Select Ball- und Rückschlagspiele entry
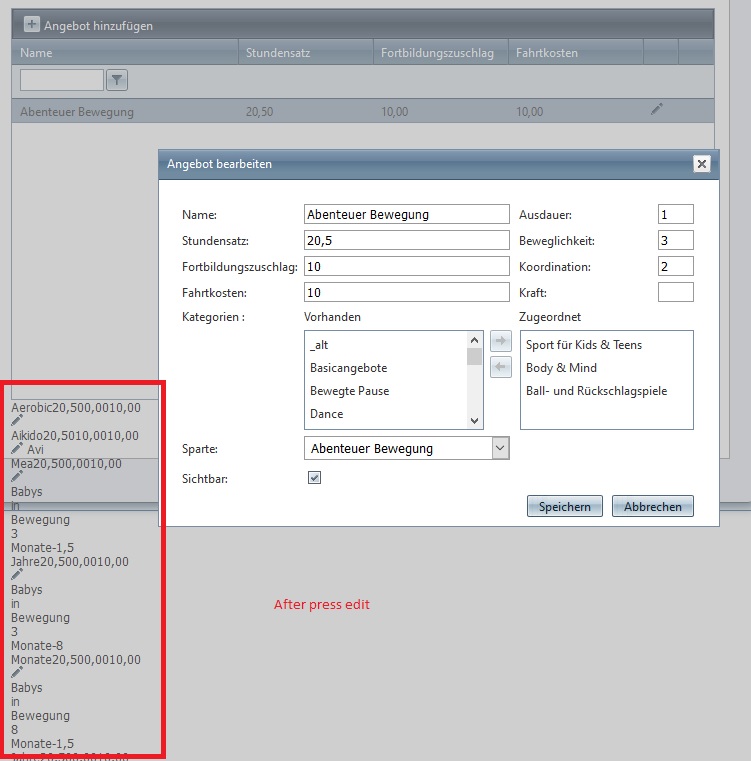 [x=596, y=391]
